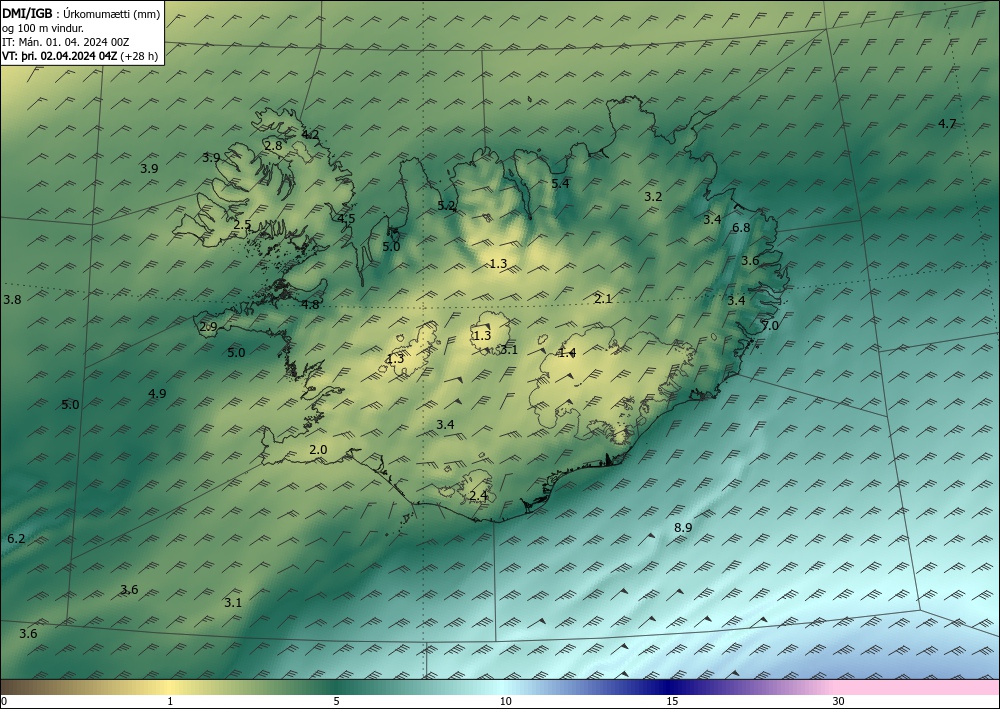Screen dimensions: 1000x709
Task: Click the 'og 100 m vindur.' legend line
Action: click(43, 27)
